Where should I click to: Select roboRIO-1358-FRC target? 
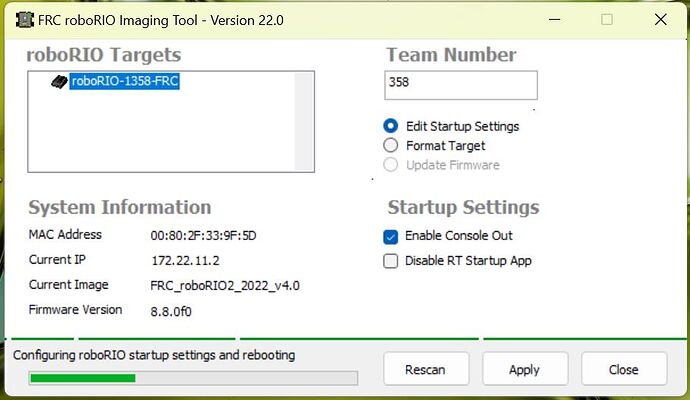[x=125, y=81]
